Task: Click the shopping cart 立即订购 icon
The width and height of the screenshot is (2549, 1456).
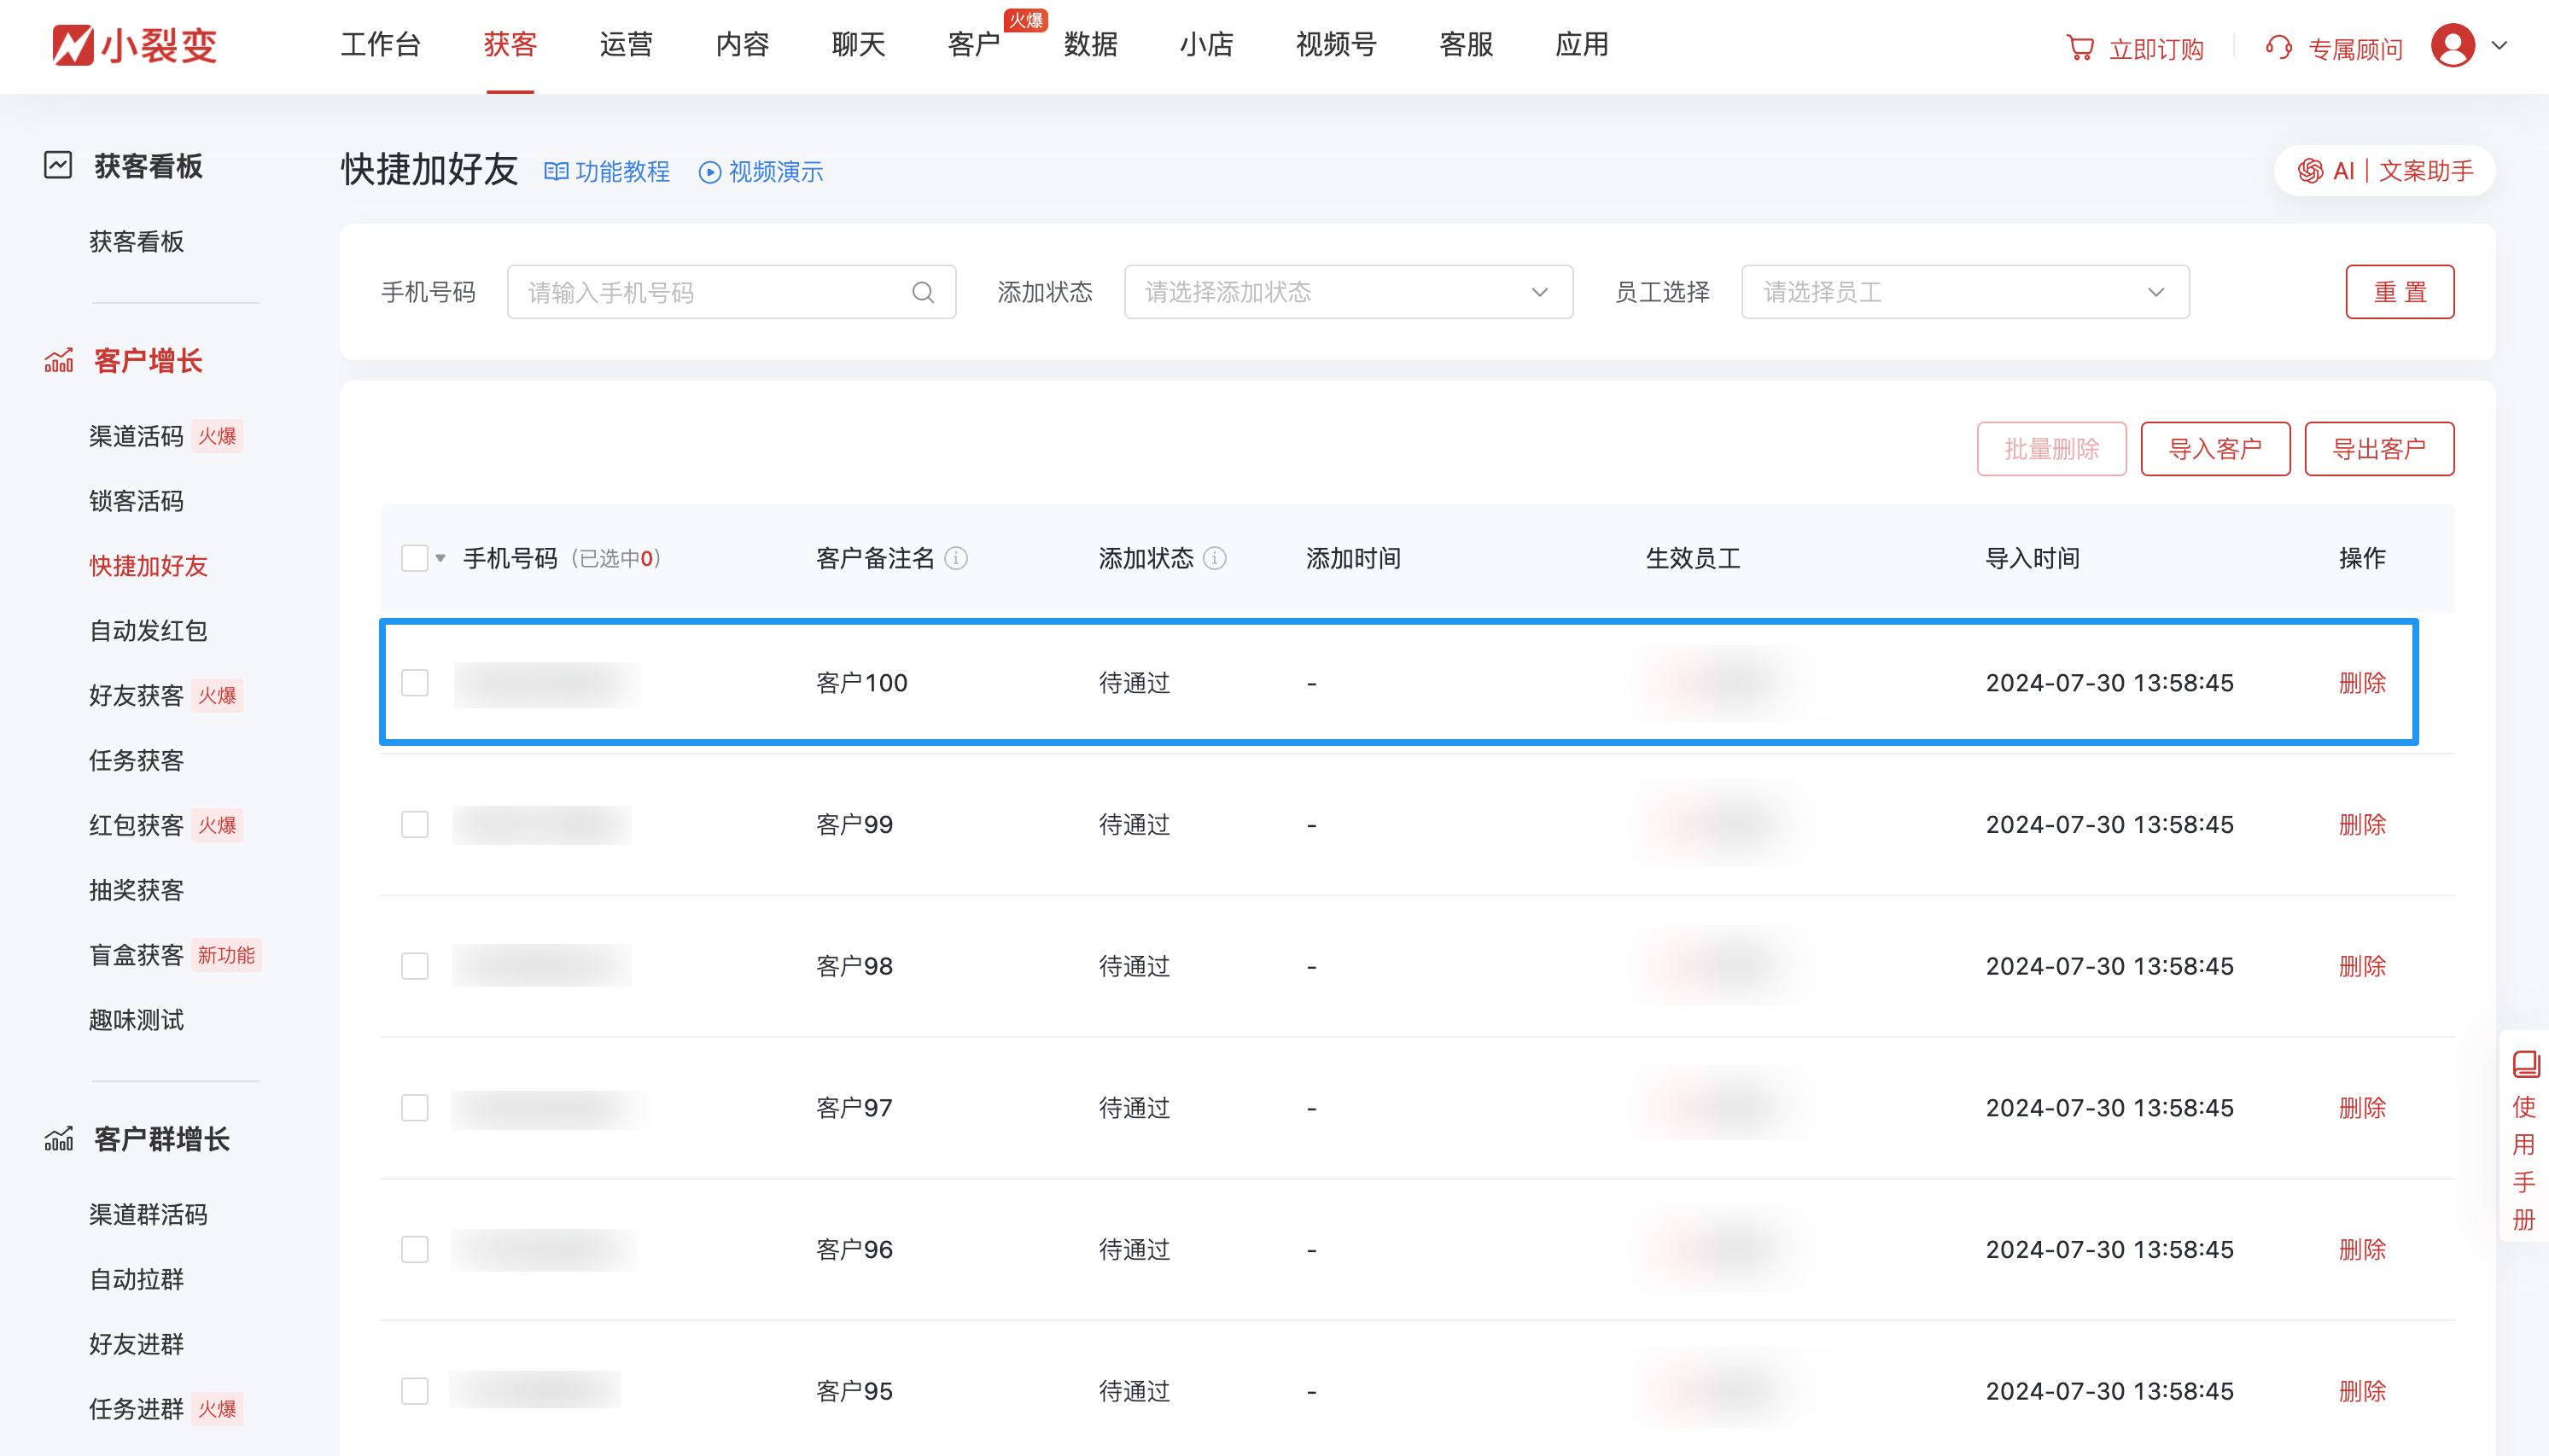Action: point(2080,48)
